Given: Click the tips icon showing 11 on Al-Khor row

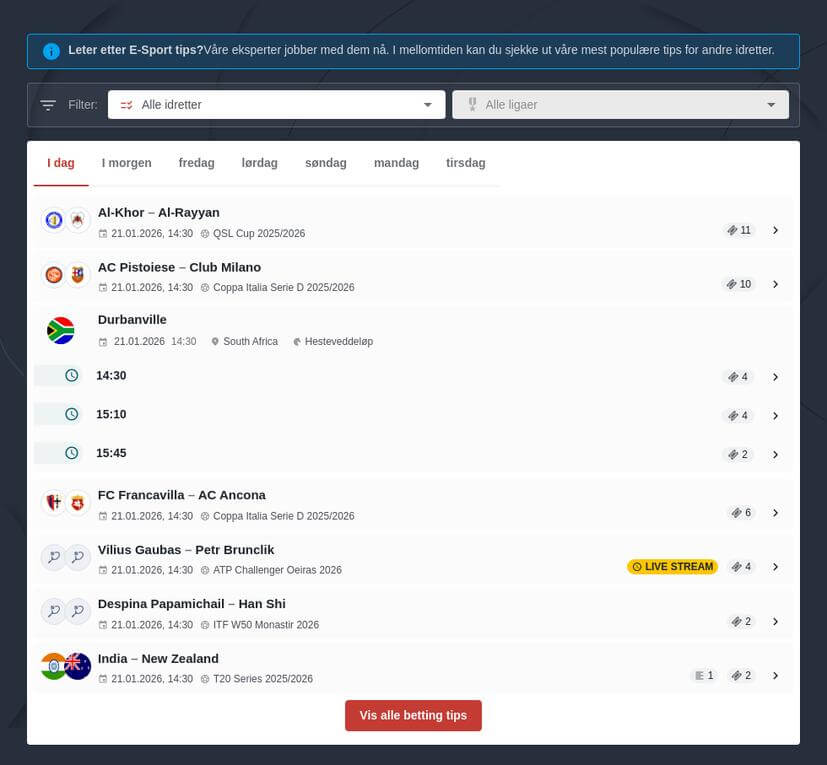Looking at the screenshot, I should point(739,229).
